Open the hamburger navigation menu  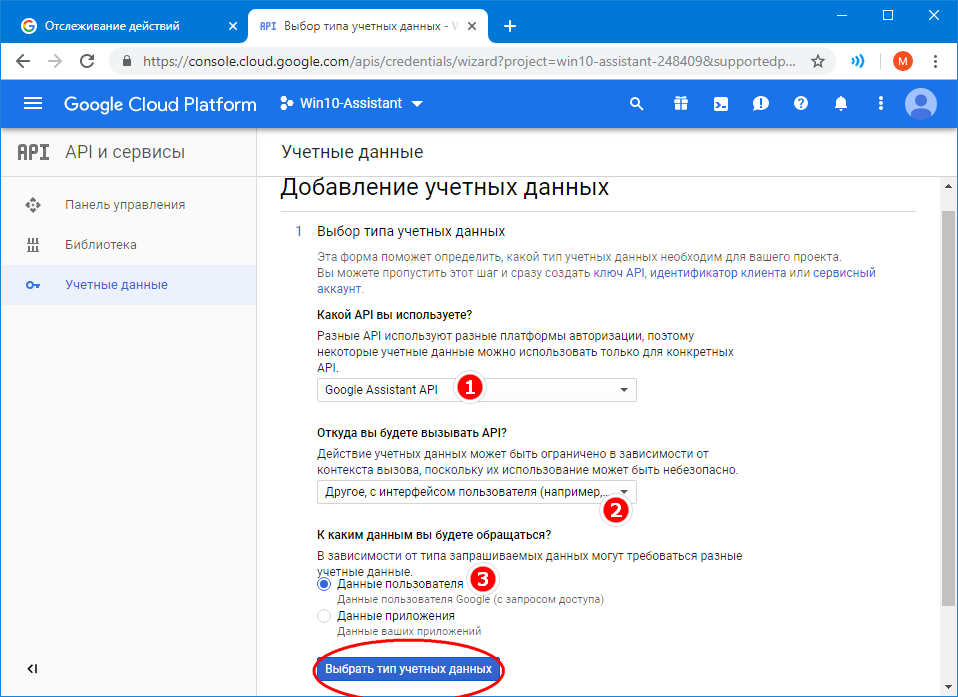pyautogui.click(x=33, y=104)
